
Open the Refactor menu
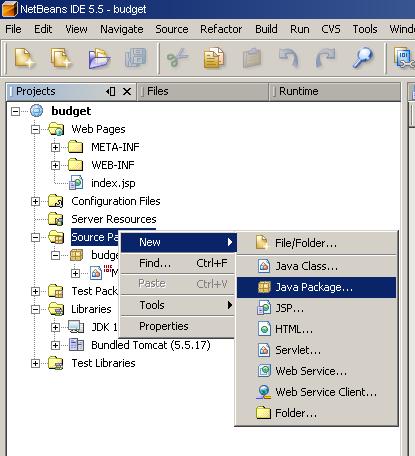[x=221, y=29]
